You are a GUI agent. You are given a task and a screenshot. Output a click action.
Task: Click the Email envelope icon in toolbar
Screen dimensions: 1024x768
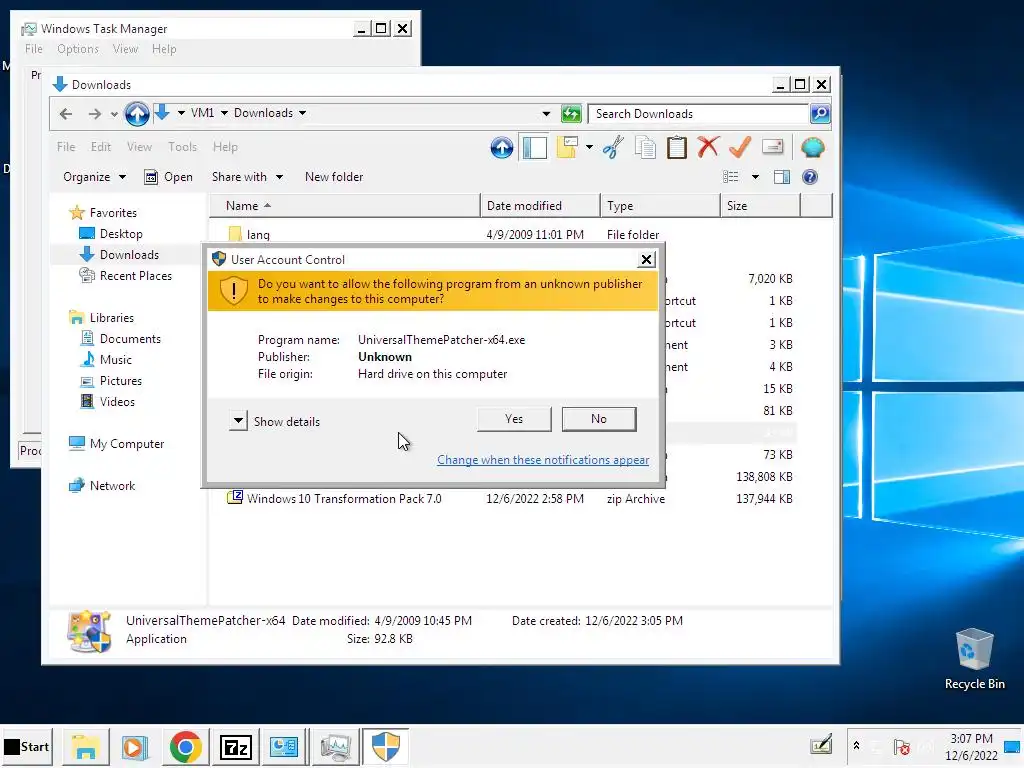click(773, 147)
